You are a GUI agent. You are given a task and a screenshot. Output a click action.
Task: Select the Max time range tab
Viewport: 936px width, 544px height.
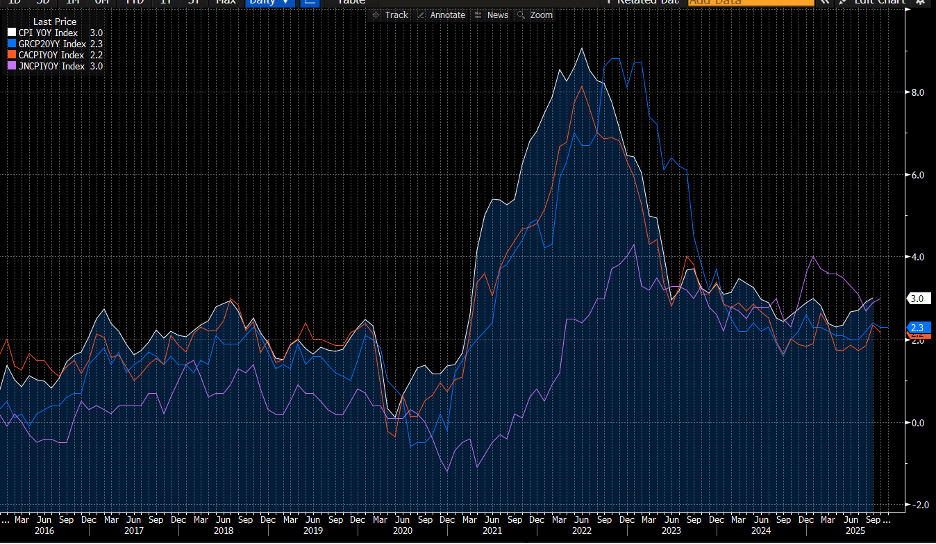coord(226,3)
